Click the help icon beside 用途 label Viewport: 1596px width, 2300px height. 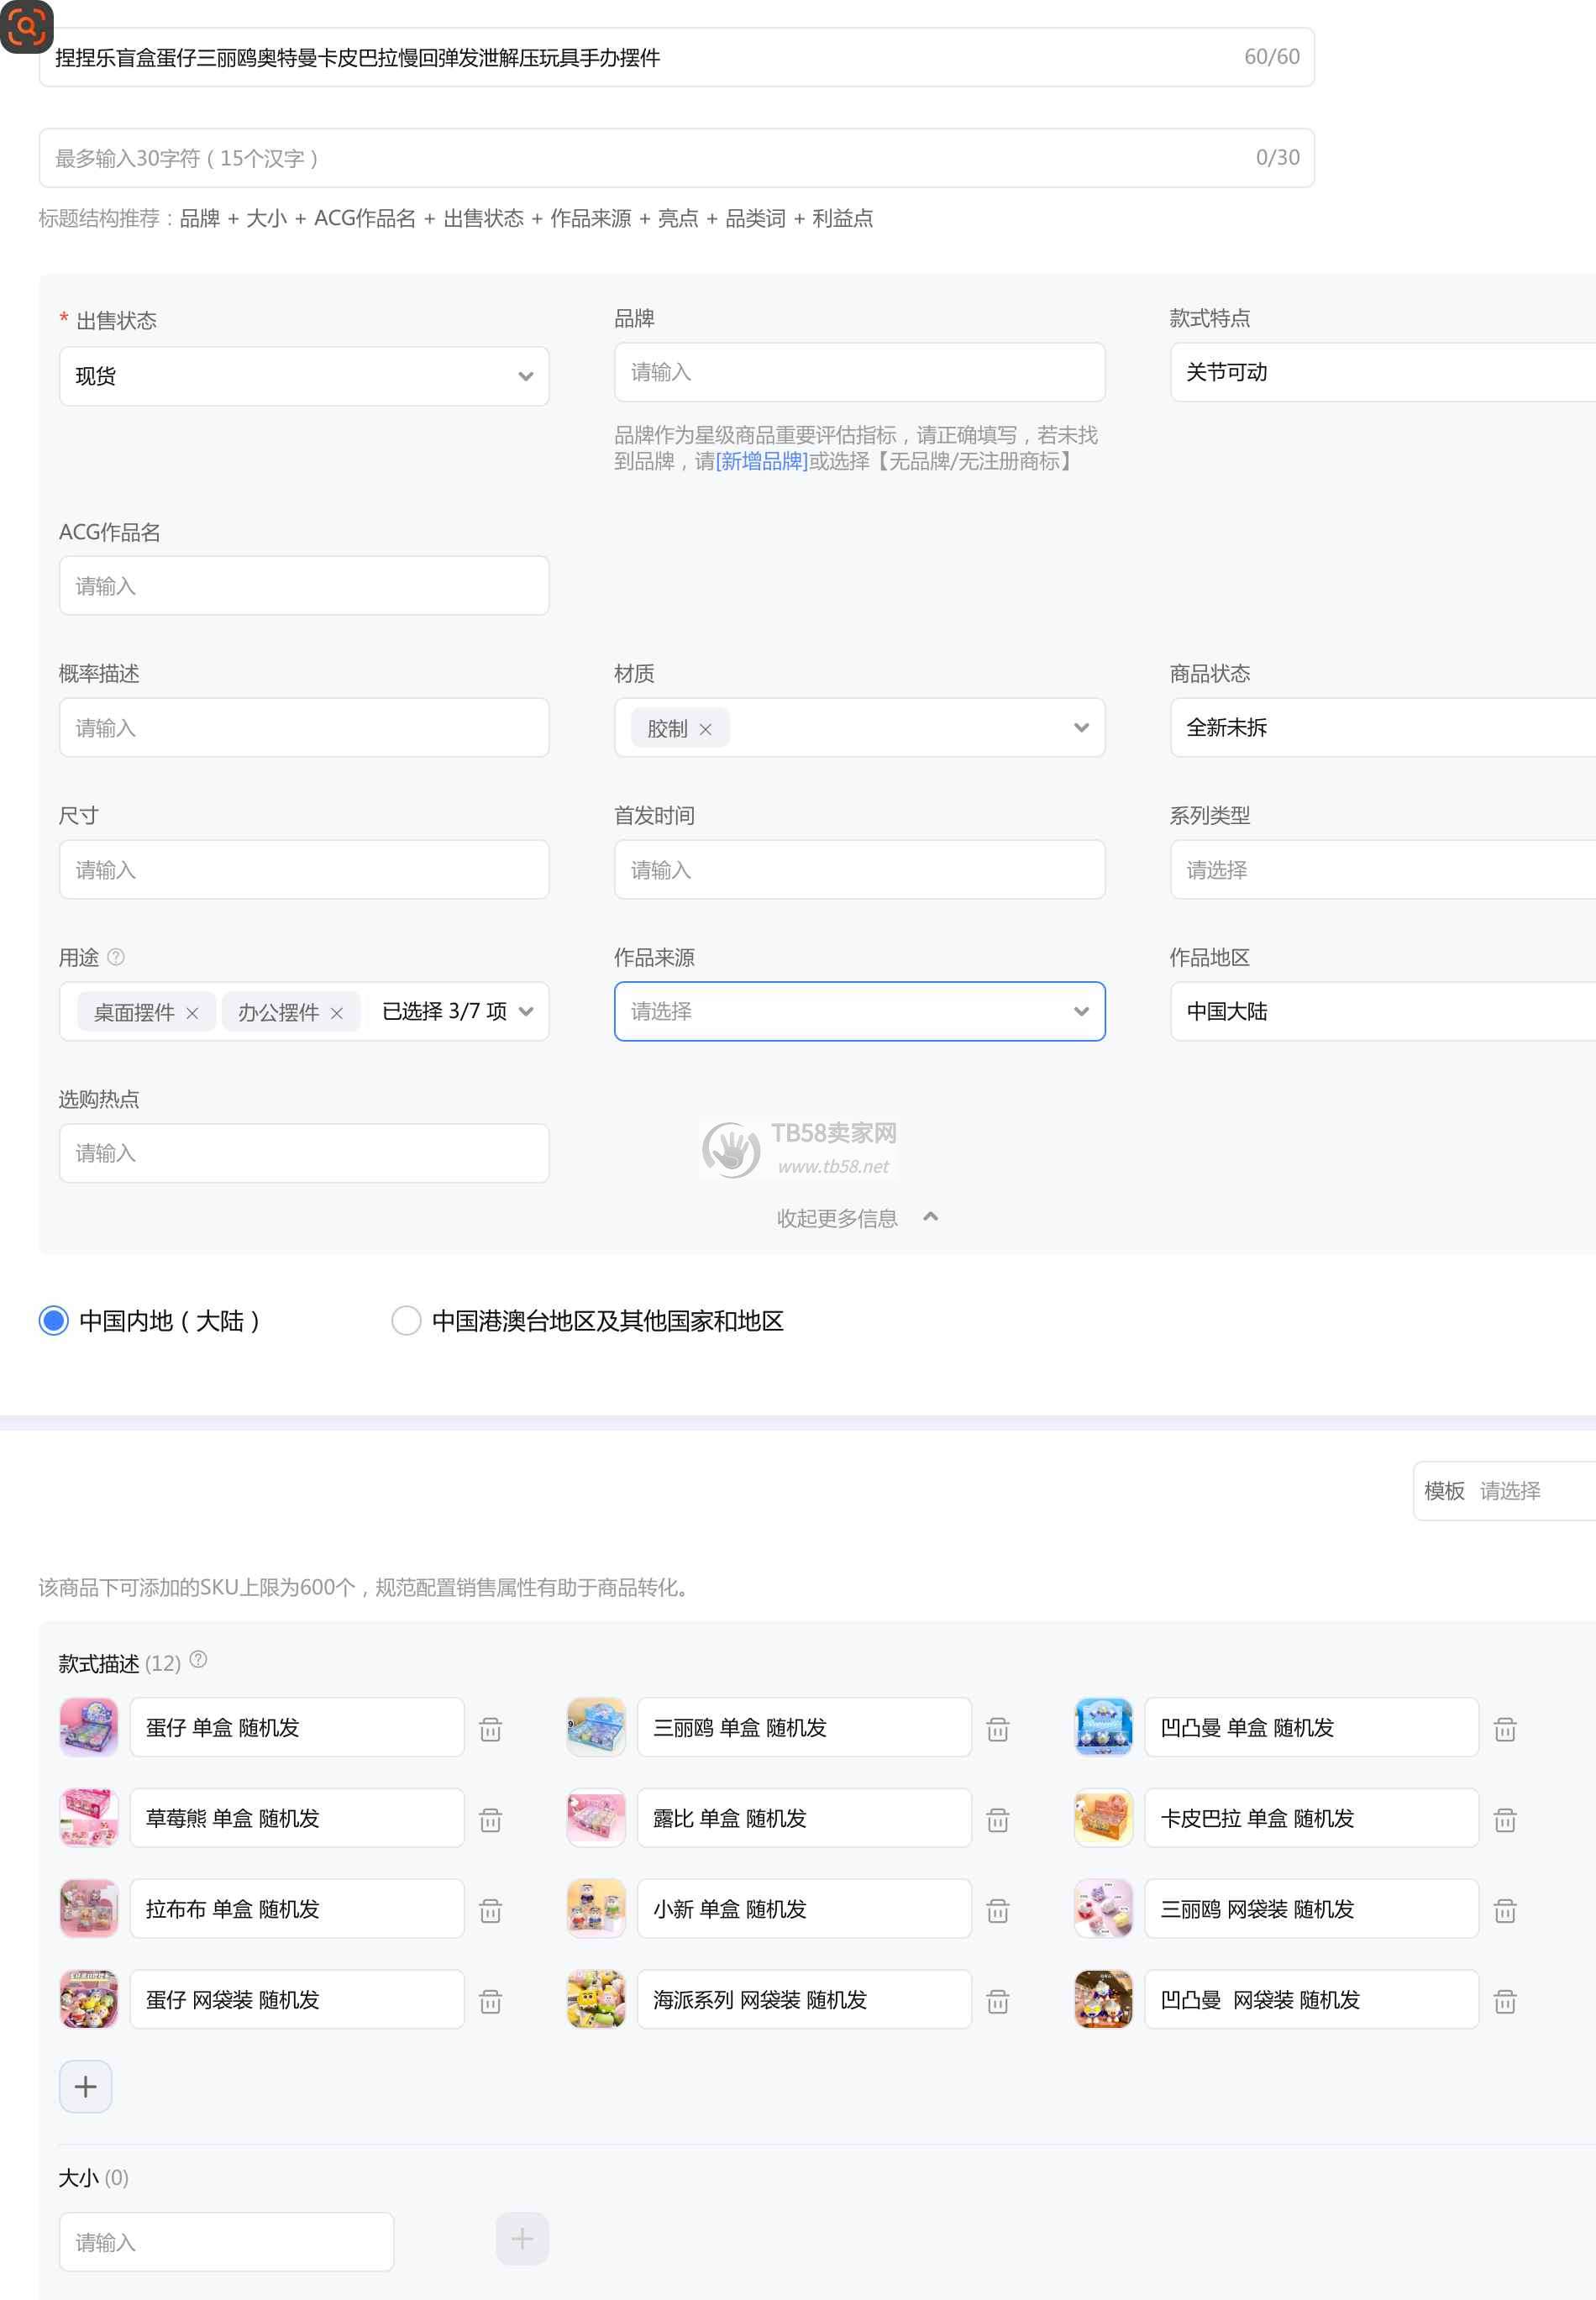point(116,957)
